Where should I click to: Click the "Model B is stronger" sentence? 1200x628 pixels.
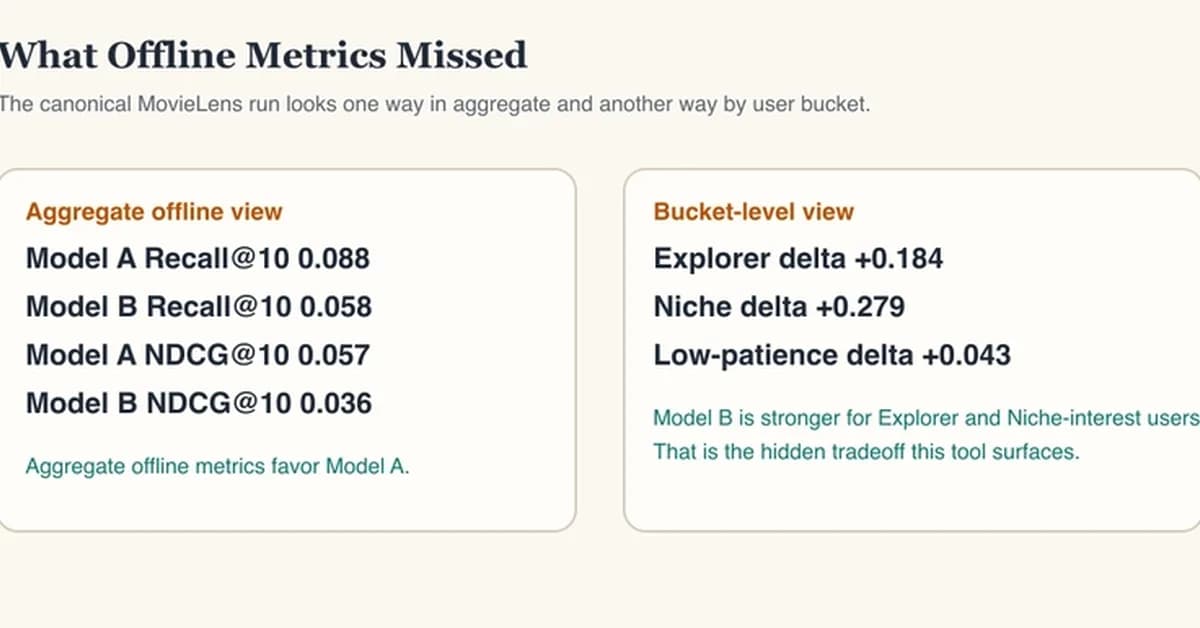pyautogui.click(x=925, y=418)
